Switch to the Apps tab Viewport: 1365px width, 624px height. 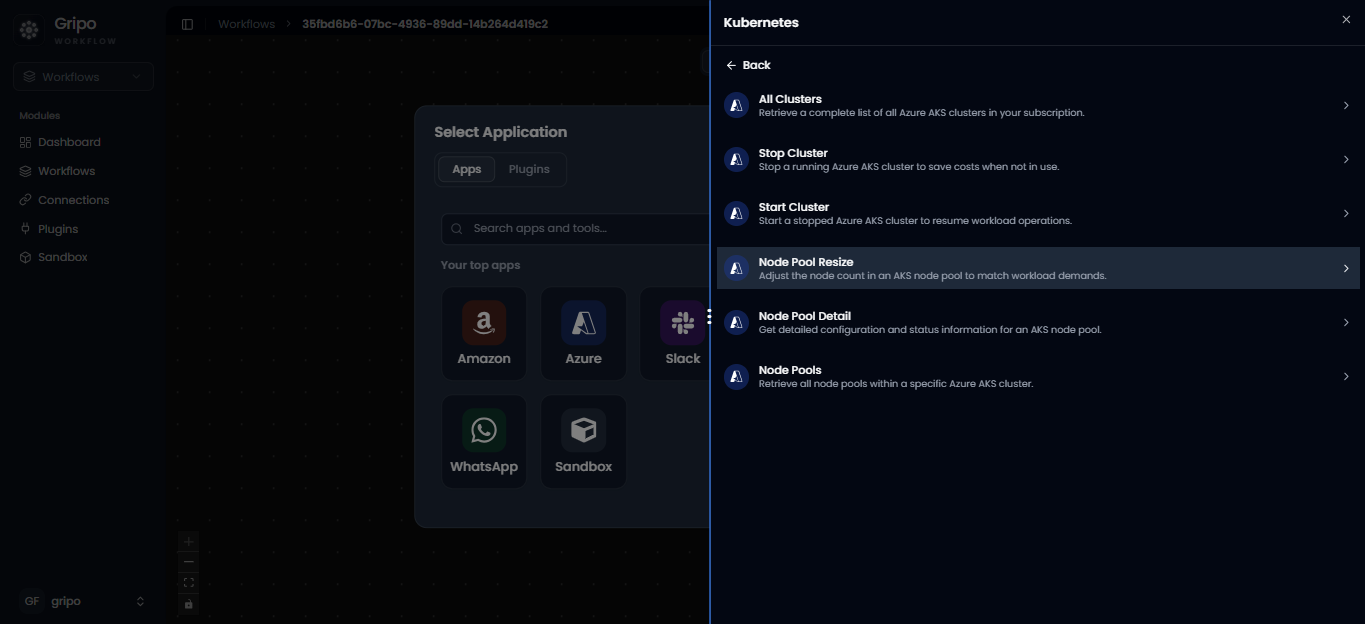(x=467, y=169)
